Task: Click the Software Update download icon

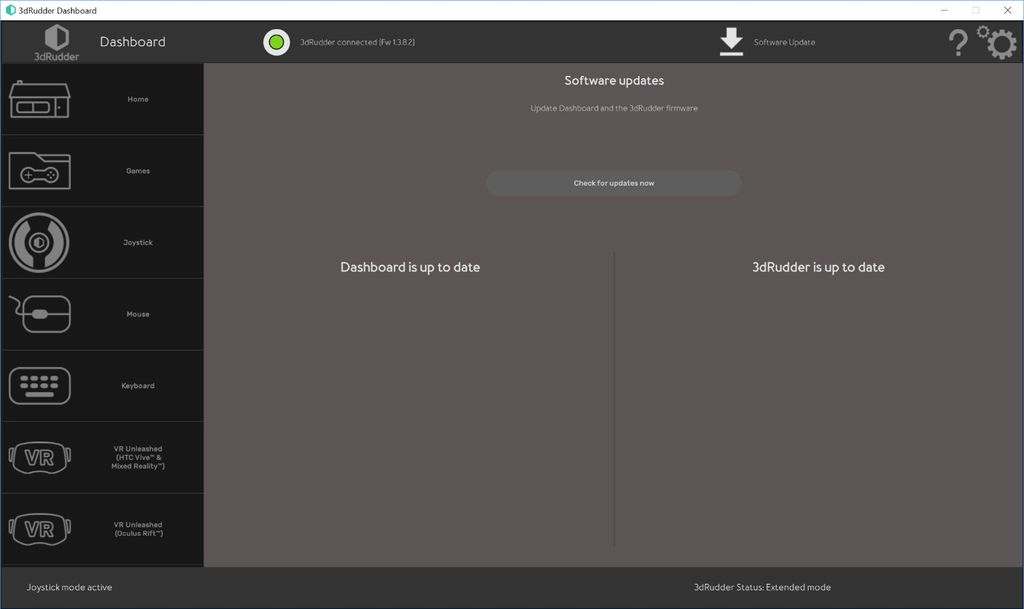Action: pyautogui.click(x=730, y=40)
